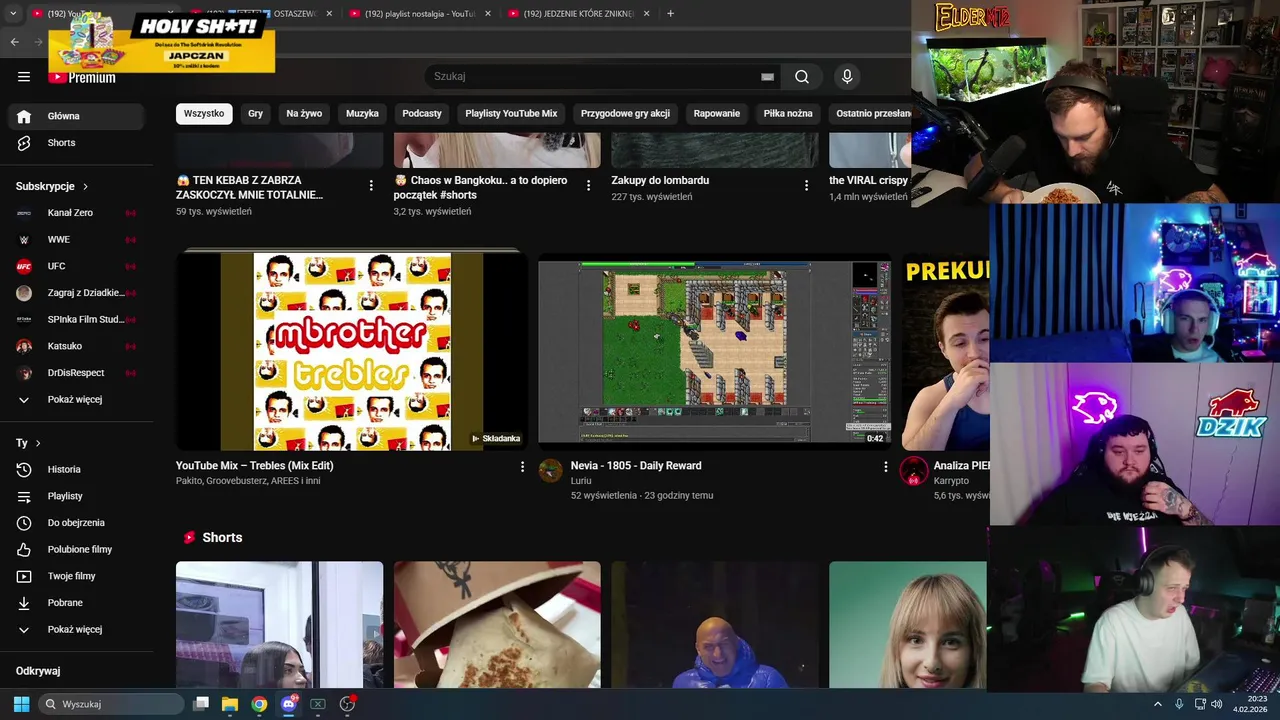This screenshot has height=720, width=1280.
Task: Open the Kanał Zero subscription
Action: (x=76, y=213)
